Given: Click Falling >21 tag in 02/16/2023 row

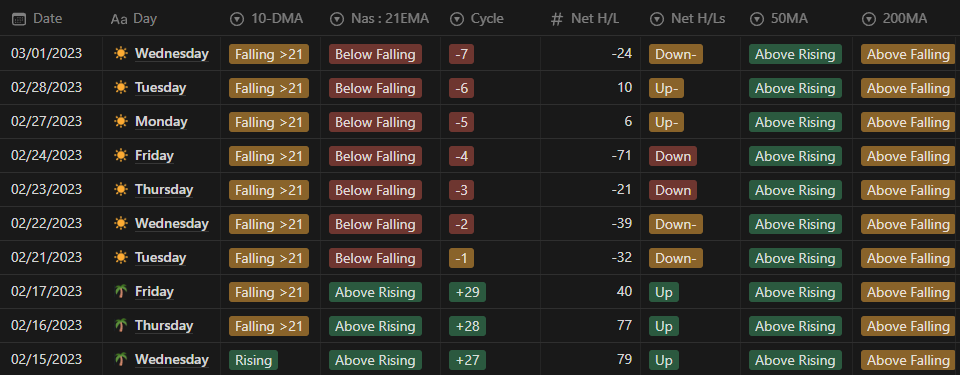Looking at the screenshot, I should [269, 326].
